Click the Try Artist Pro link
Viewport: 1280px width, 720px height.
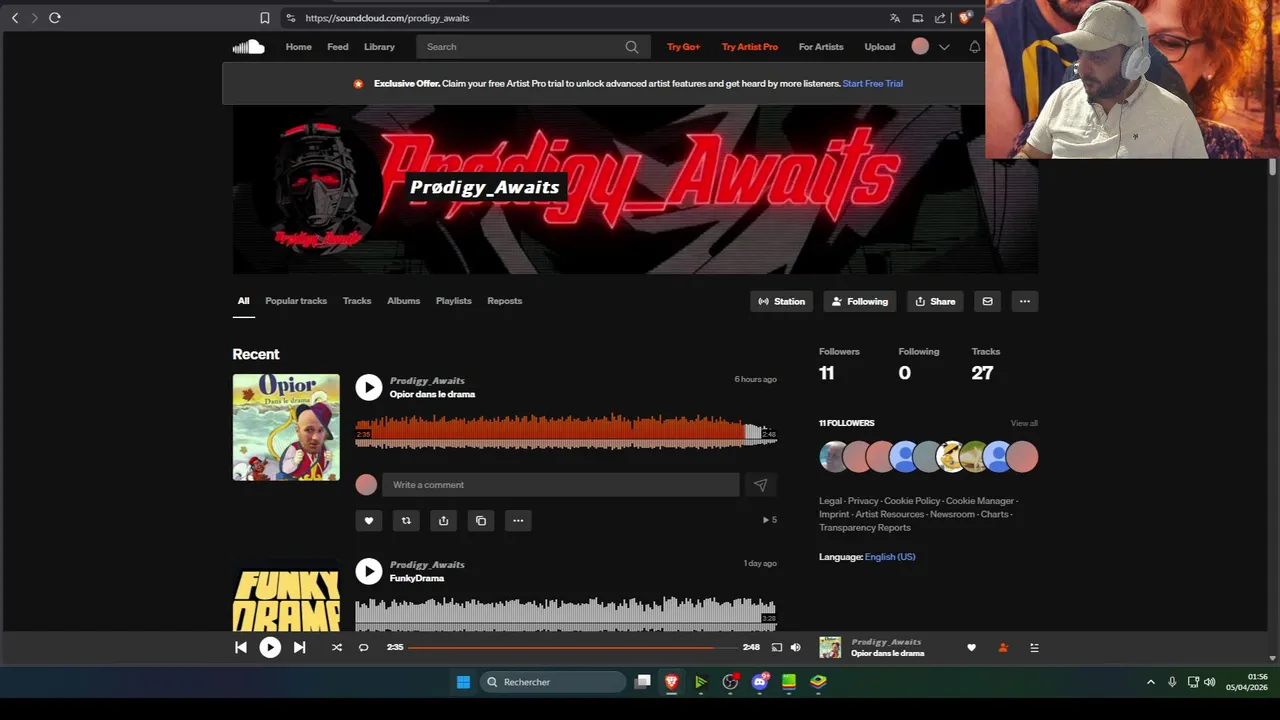coord(750,47)
